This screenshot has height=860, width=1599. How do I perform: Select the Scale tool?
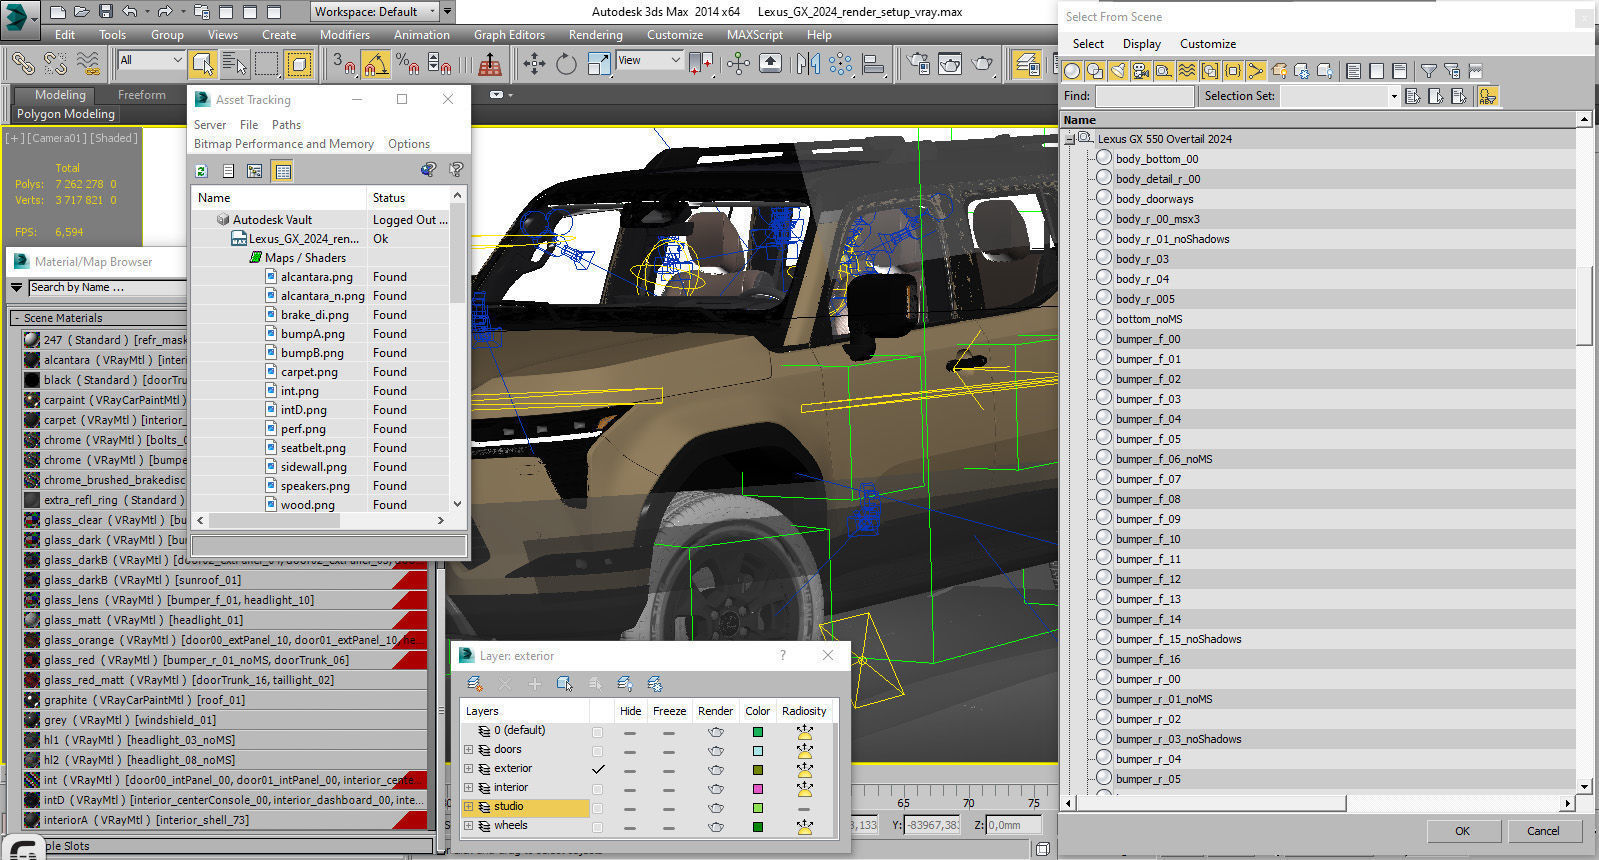(598, 64)
